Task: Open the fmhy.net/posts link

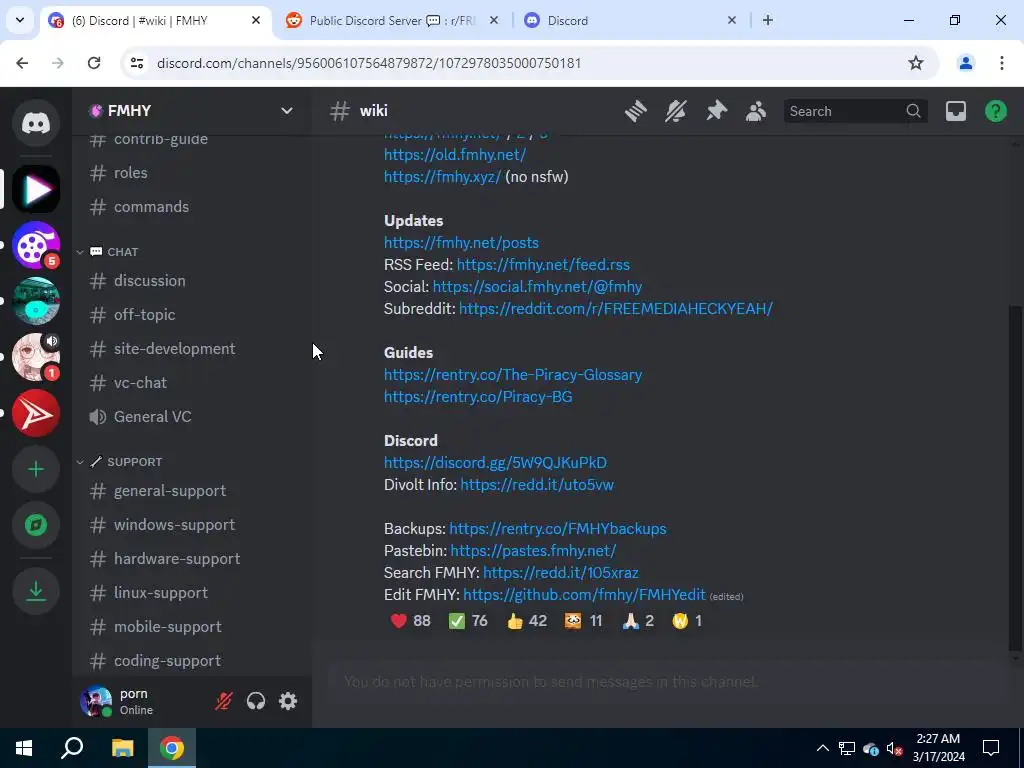Action: point(461,242)
